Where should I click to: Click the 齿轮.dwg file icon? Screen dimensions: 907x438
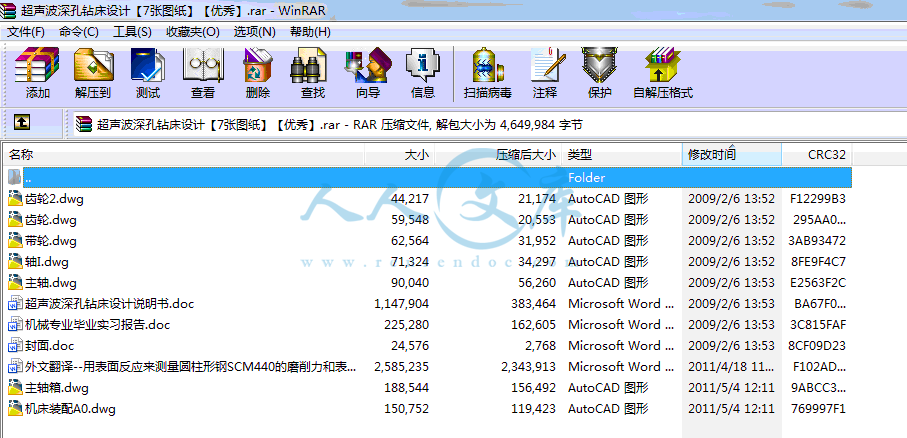(15, 220)
